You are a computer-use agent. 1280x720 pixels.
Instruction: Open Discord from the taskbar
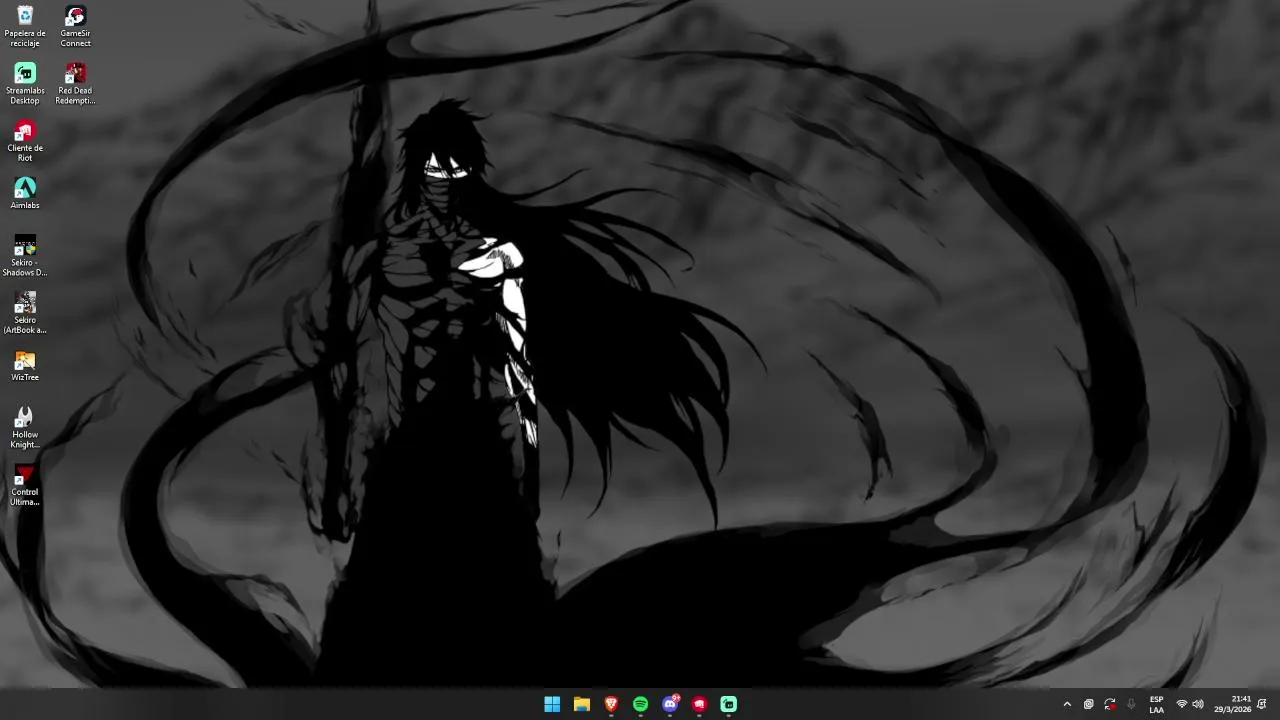click(x=670, y=704)
